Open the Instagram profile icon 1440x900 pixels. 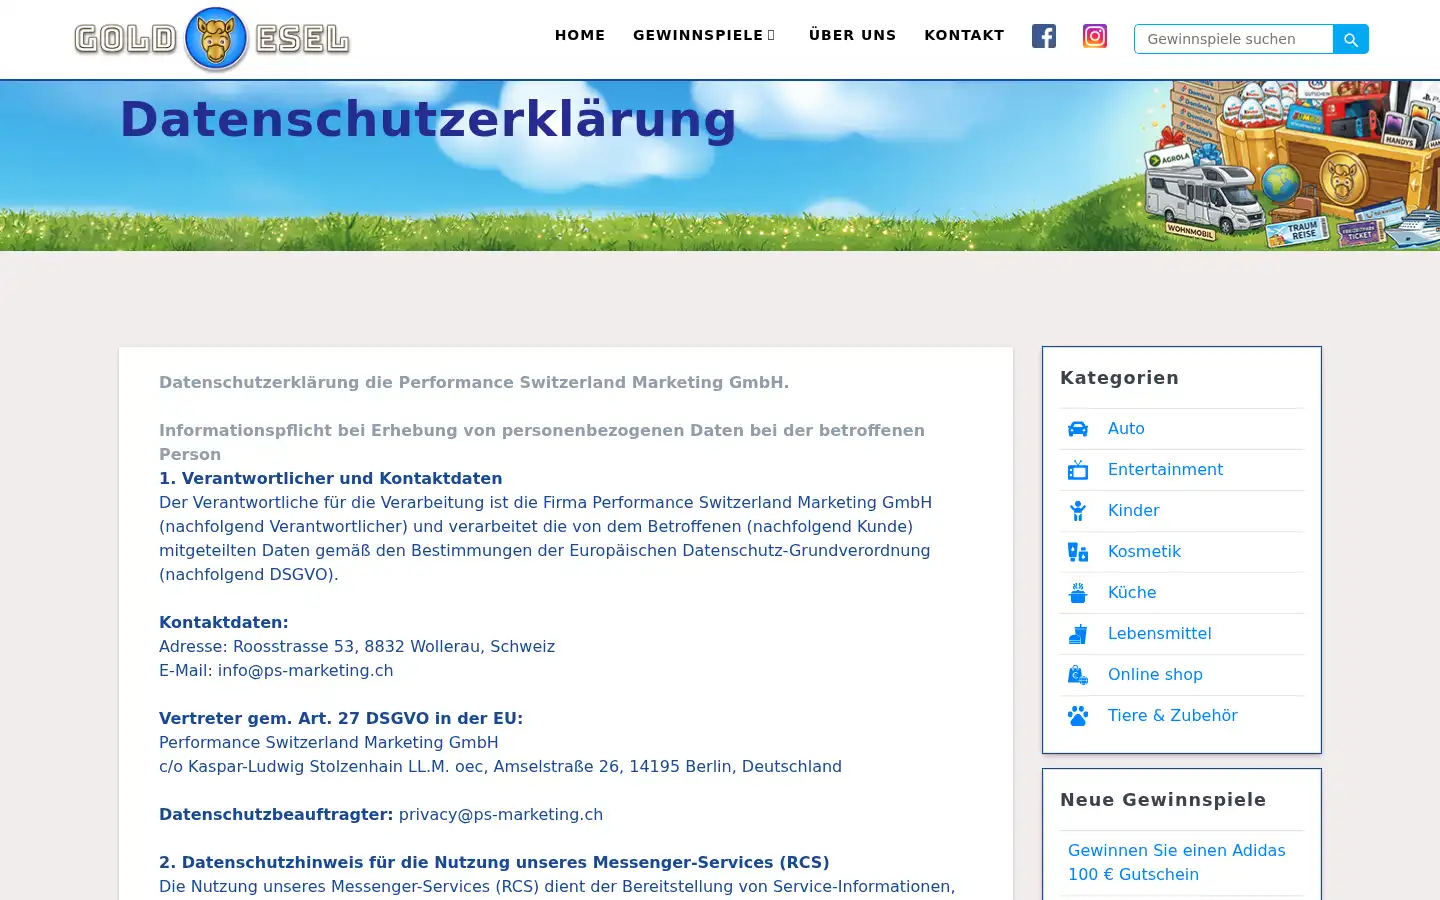(x=1095, y=36)
